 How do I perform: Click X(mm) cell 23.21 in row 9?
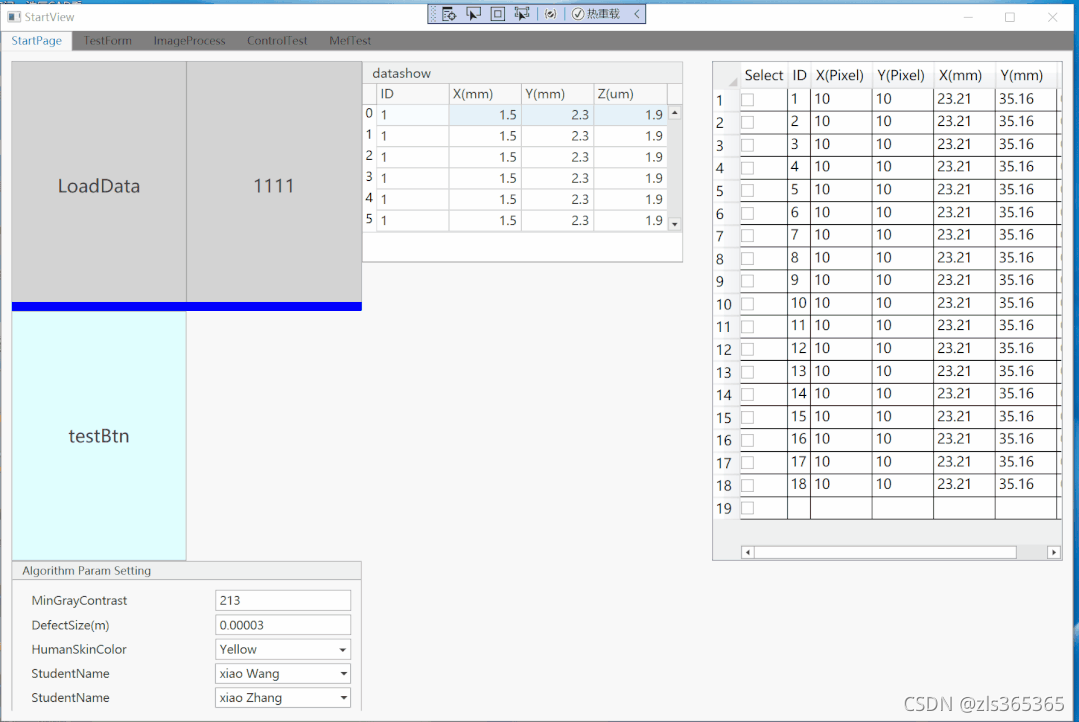click(963, 281)
